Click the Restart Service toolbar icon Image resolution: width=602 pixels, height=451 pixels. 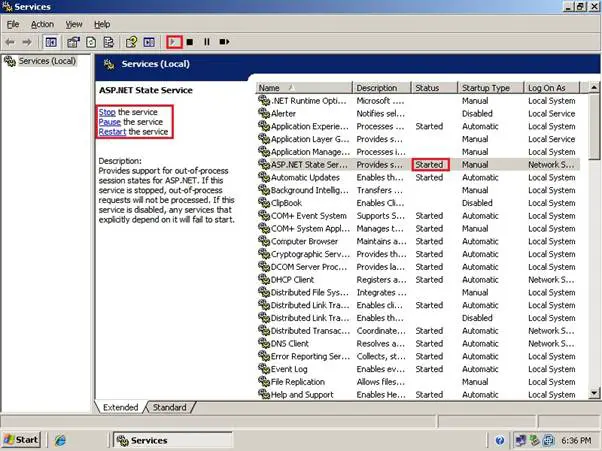(x=224, y=42)
